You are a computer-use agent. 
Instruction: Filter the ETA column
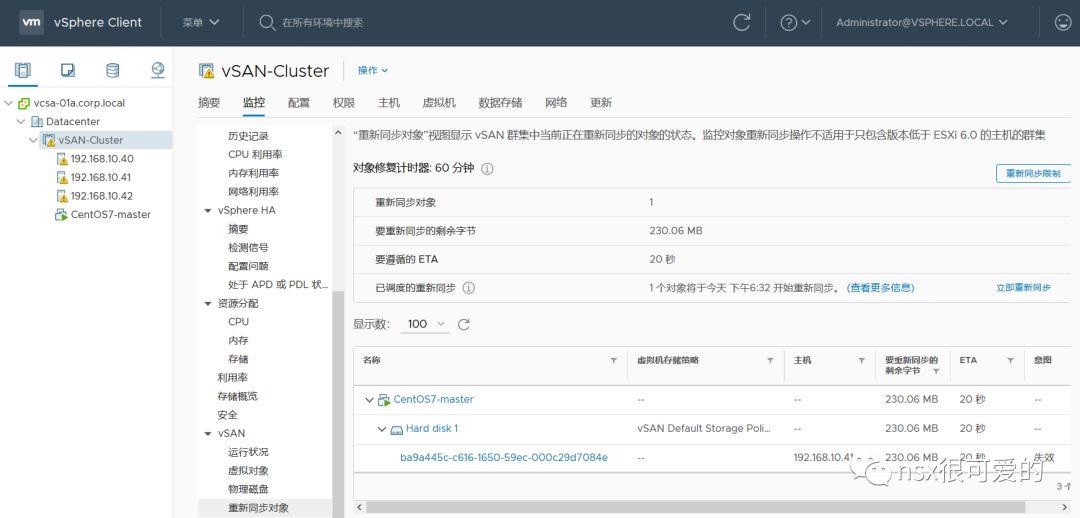[1010, 360]
